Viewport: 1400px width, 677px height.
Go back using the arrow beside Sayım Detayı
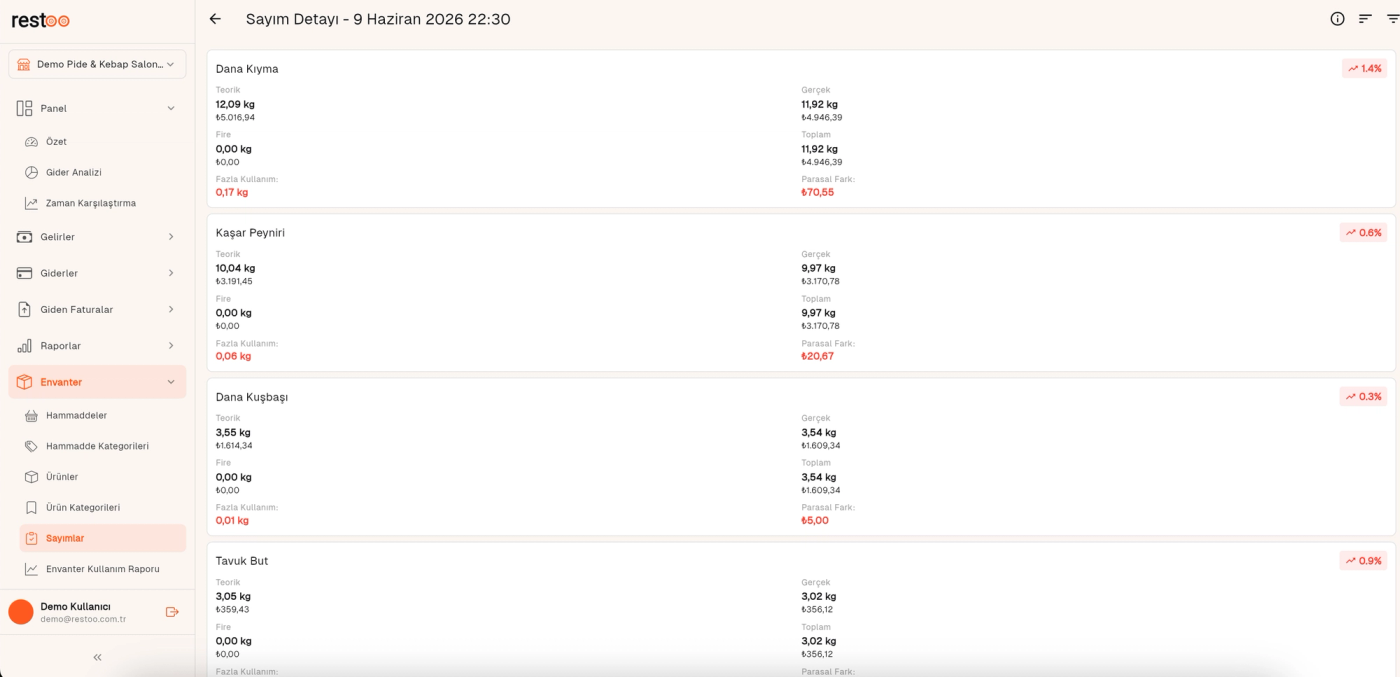[x=215, y=19]
